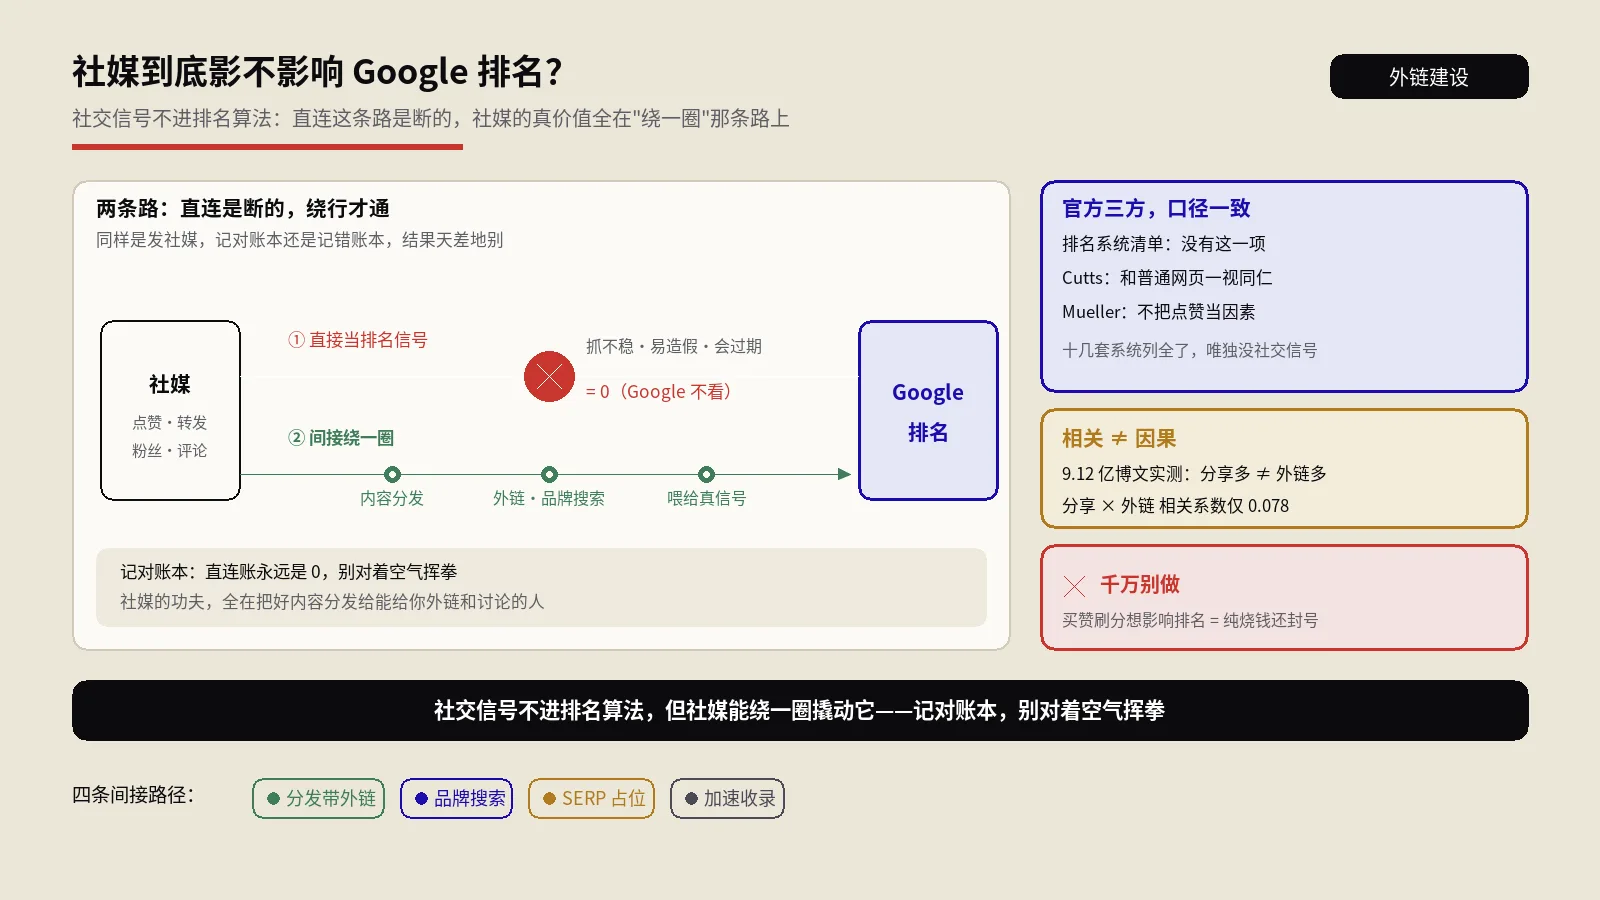This screenshot has height=900, width=1600.
Task: Click line Cutts:和普通网页一视同仁
Action: click(x=1167, y=278)
